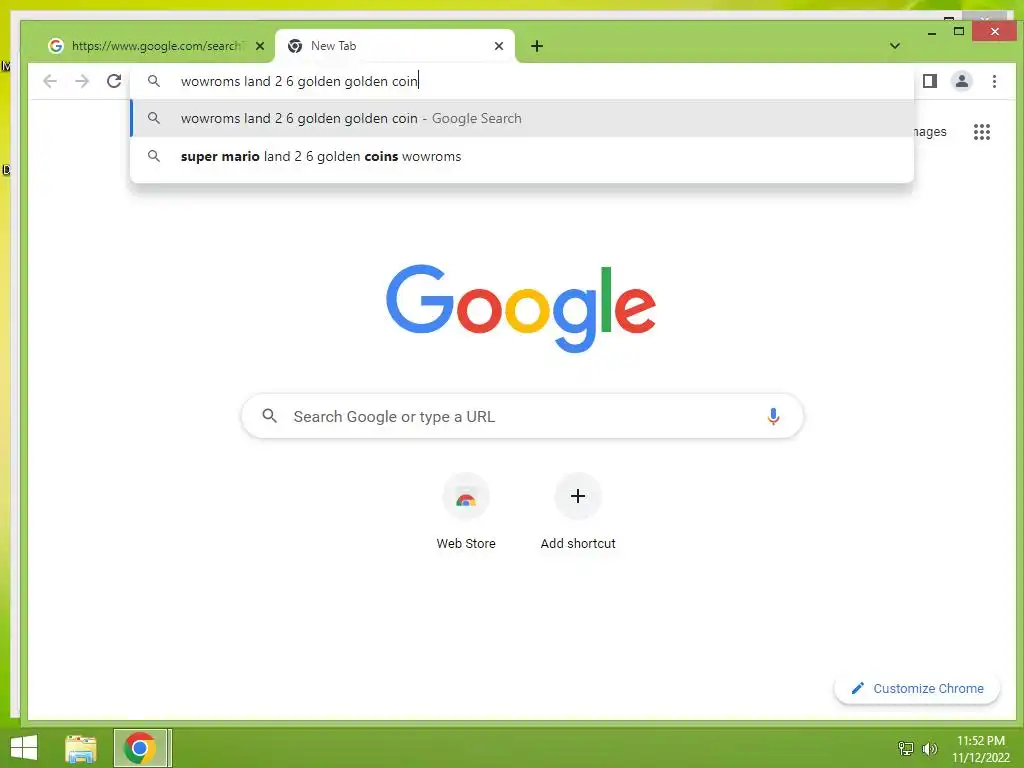This screenshot has width=1024, height=768.
Task: Select the New Tab tab
Action: point(395,46)
